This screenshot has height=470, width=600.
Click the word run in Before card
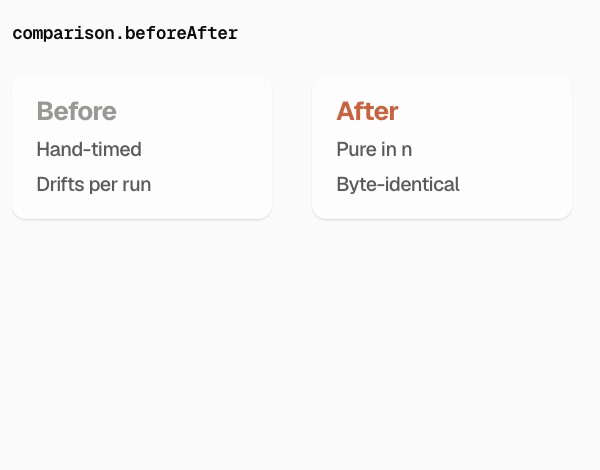[137, 184]
